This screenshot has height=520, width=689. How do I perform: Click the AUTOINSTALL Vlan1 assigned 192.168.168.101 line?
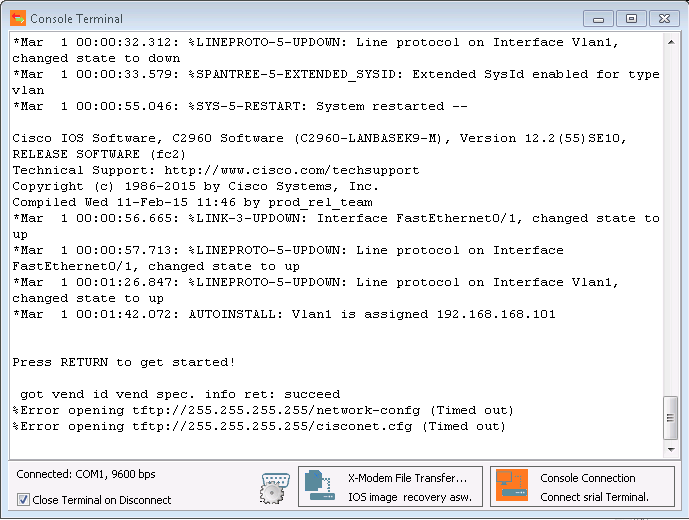click(x=284, y=314)
